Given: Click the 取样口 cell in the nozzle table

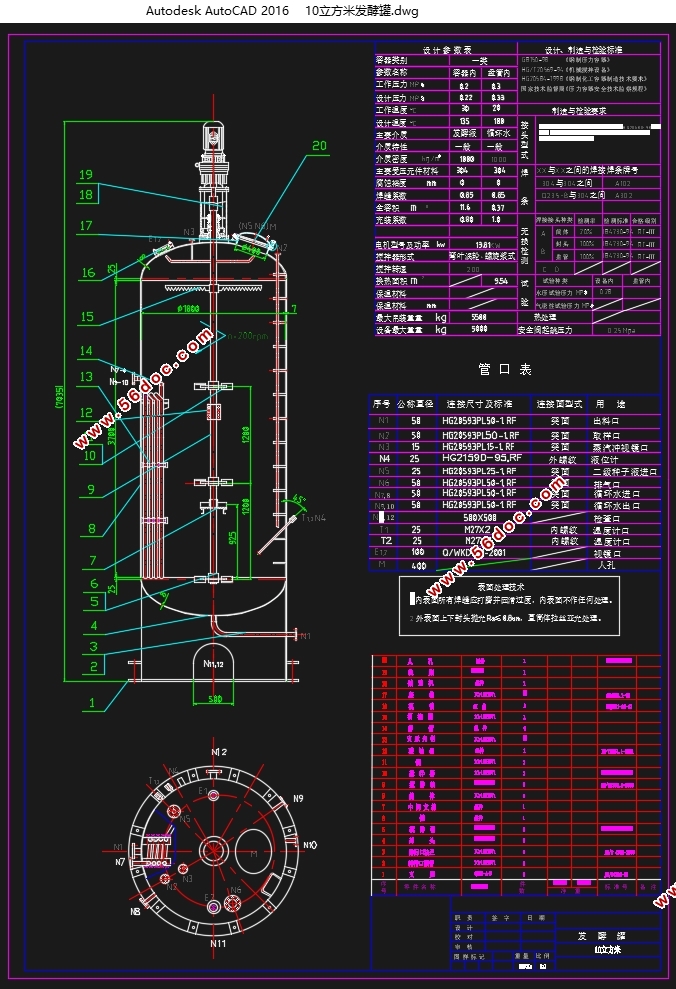Looking at the screenshot, I should 606,436.
